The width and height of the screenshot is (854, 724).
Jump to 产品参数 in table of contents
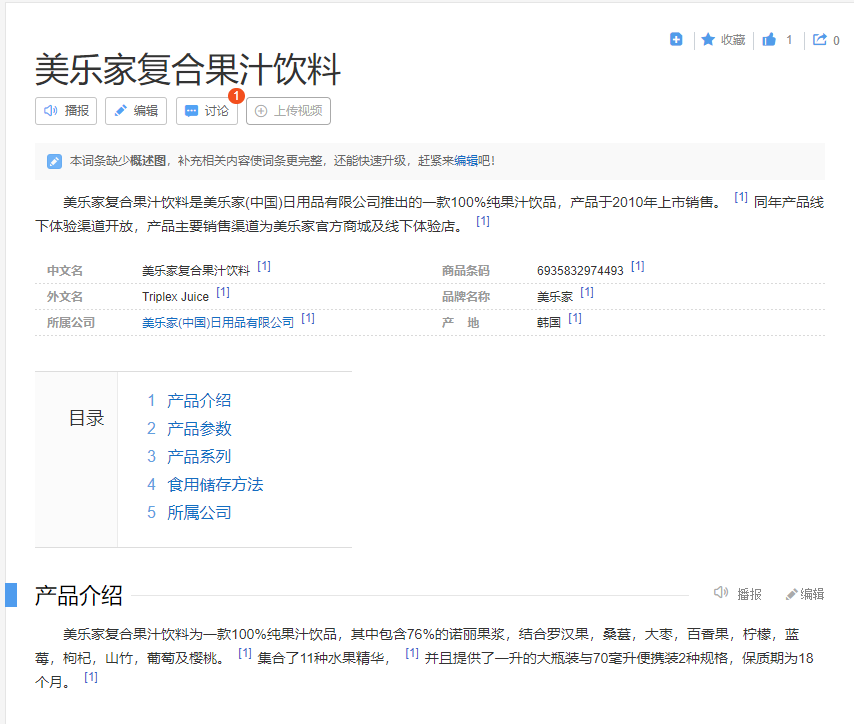[199, 429]
